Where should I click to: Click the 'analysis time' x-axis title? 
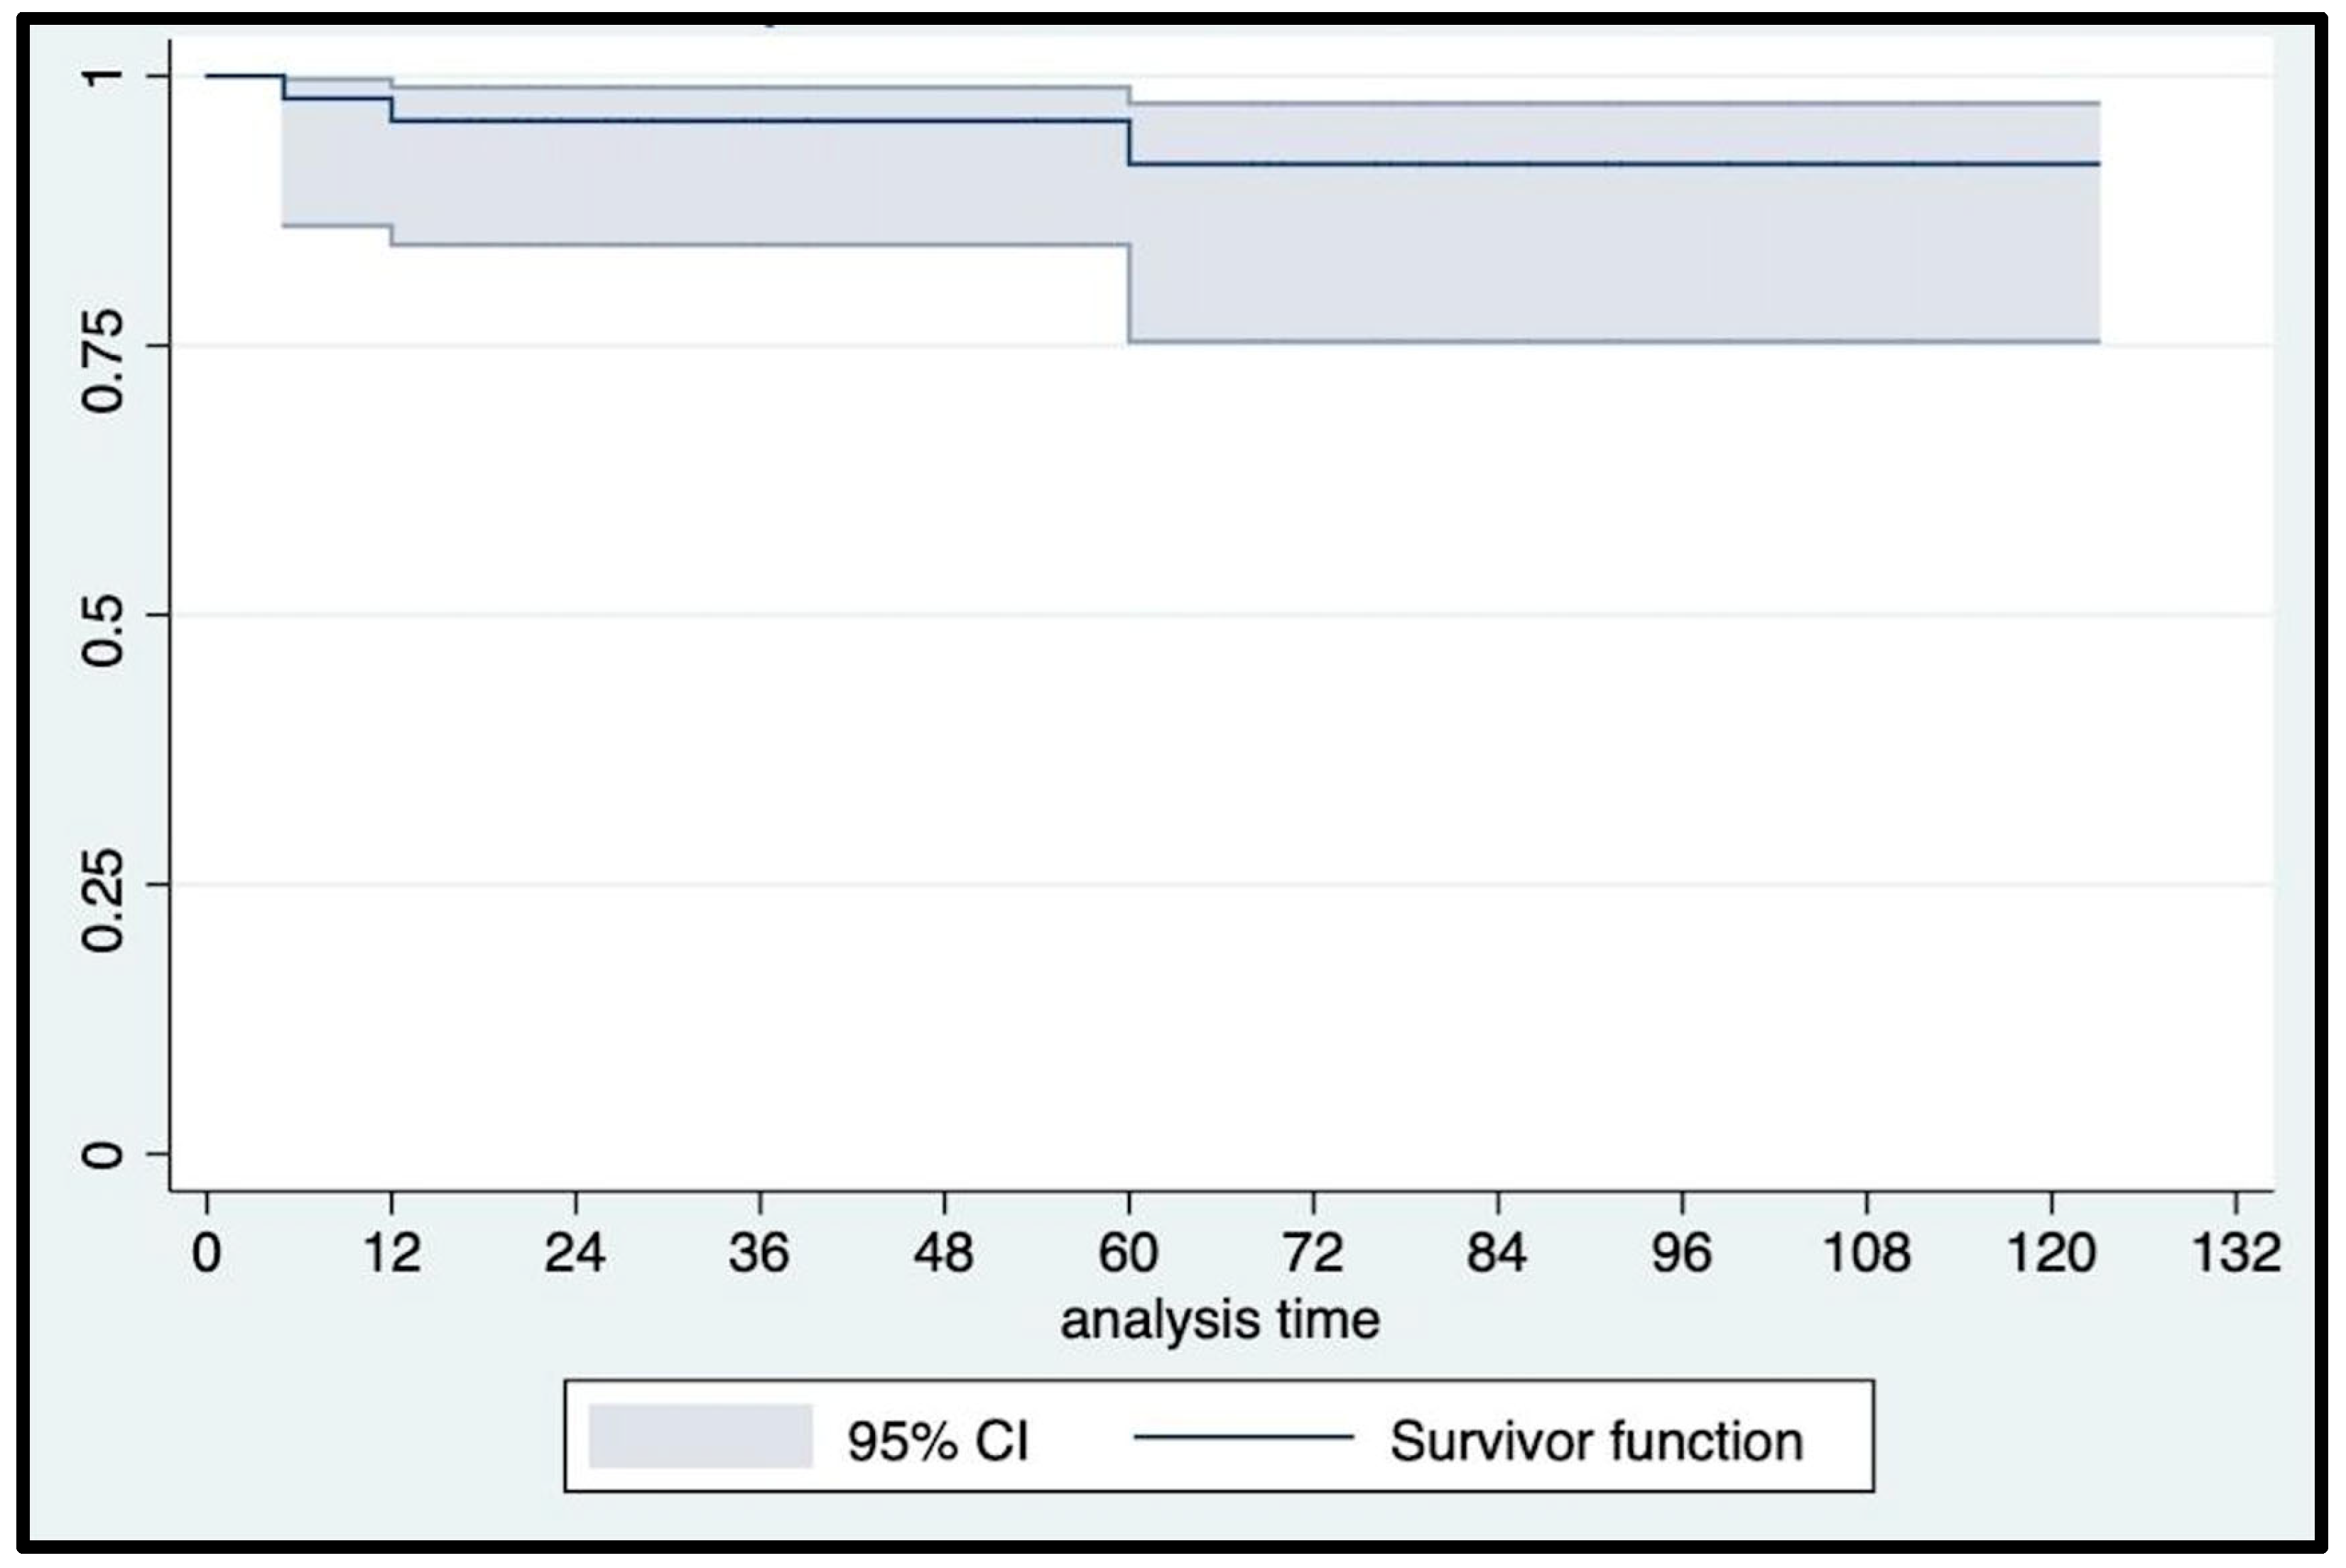pyautogui.click(x=1220, y=1320)
